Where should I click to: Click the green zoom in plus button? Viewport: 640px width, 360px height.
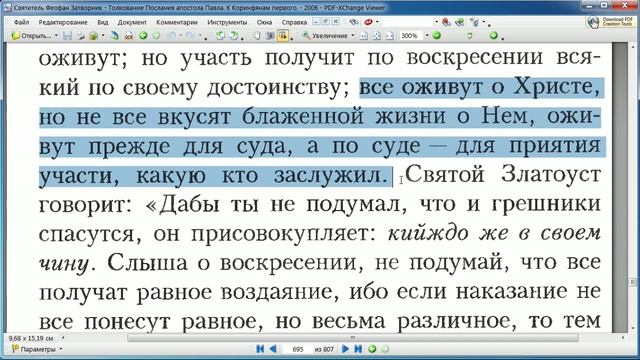(493, 36)
